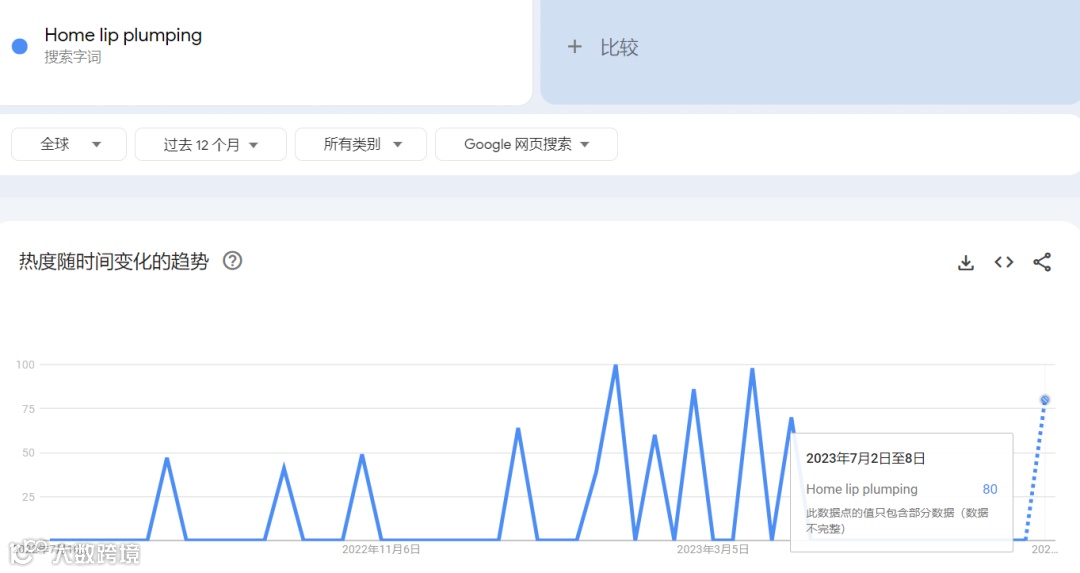Download the trend chart data as CSV

[966, 262]
